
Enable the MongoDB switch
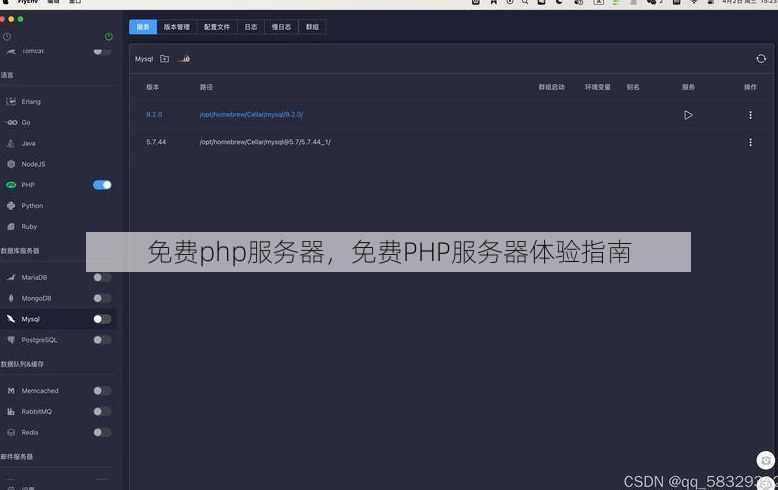coord(102,298)
